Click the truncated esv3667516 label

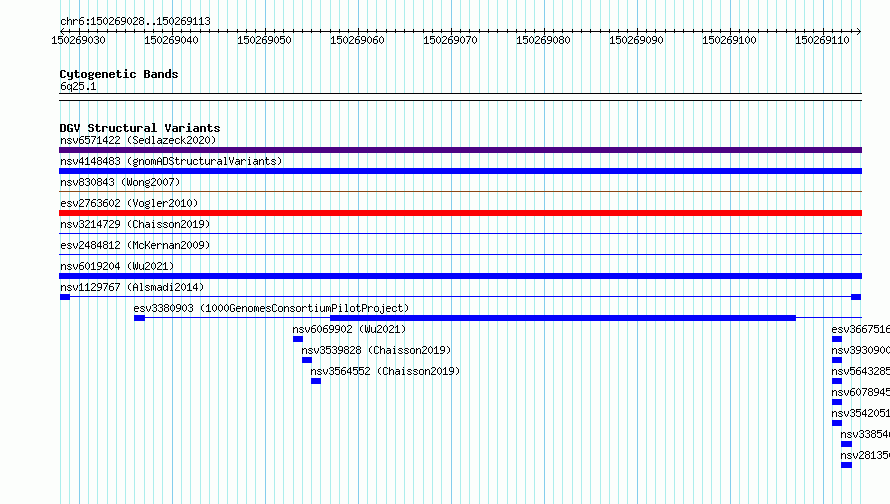point(860,329)
